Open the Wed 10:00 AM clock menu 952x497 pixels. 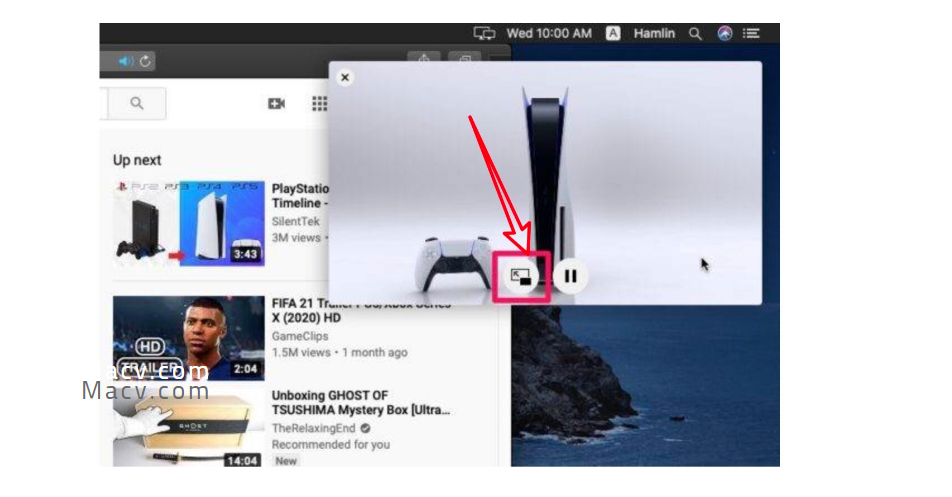[549, 33]
